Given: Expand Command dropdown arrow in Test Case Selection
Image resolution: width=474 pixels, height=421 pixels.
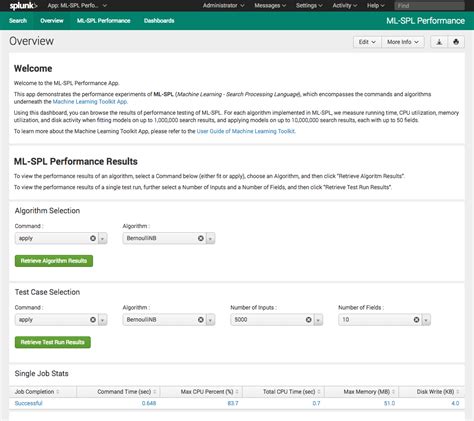Looking at the screenshot, I should [102, 320].
